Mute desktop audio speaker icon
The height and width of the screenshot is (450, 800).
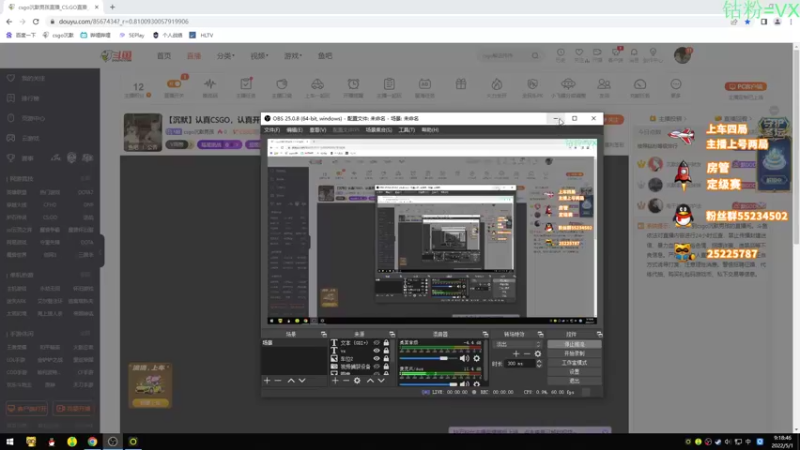464,359
